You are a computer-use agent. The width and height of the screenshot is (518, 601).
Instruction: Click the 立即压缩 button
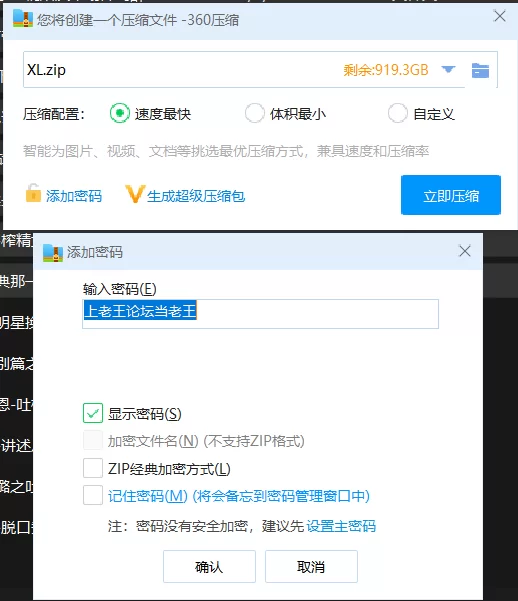pos(451,195)
